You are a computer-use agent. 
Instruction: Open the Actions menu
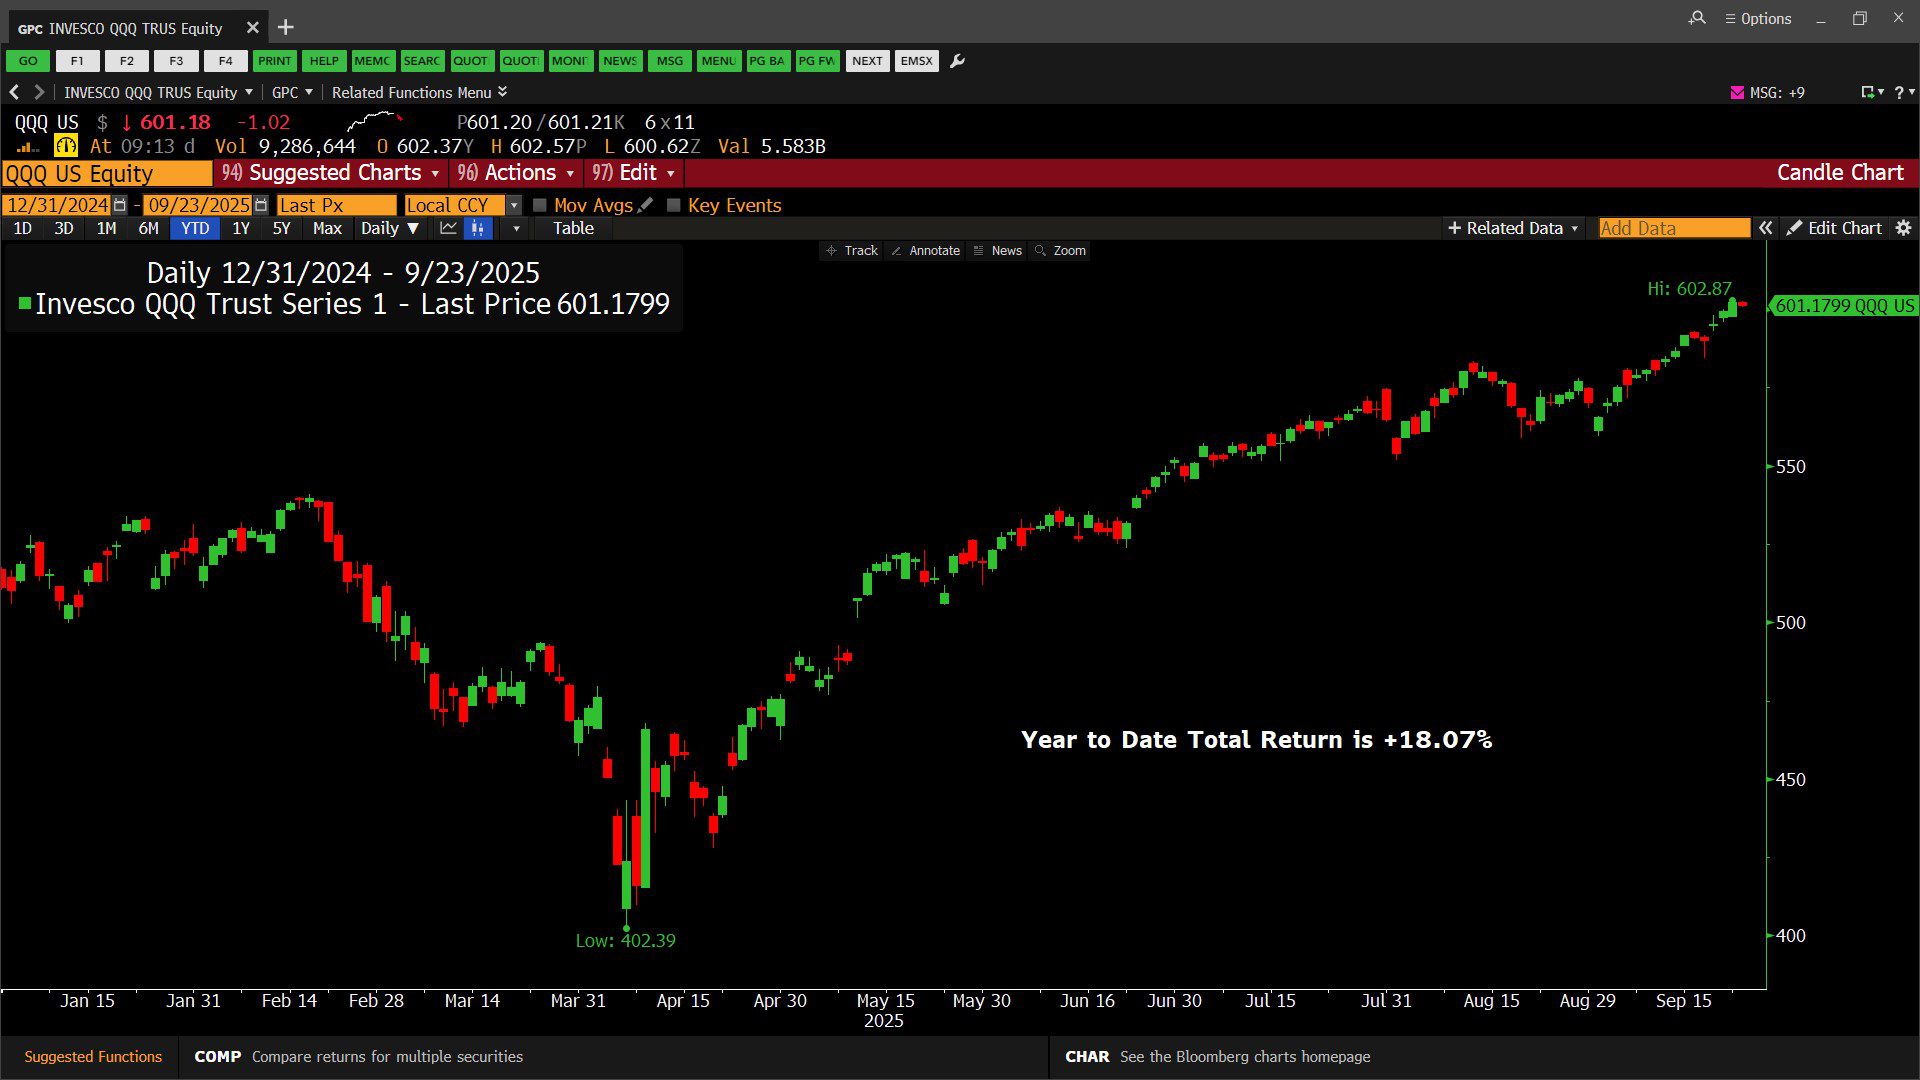516,173
